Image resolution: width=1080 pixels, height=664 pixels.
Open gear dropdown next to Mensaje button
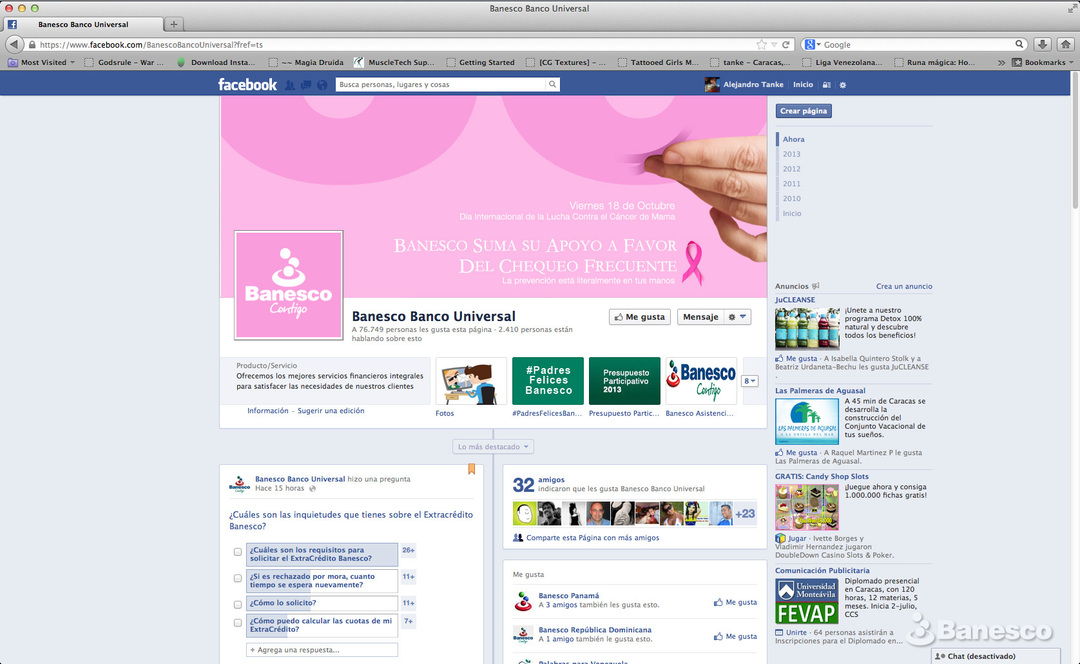tap(738, 317)
